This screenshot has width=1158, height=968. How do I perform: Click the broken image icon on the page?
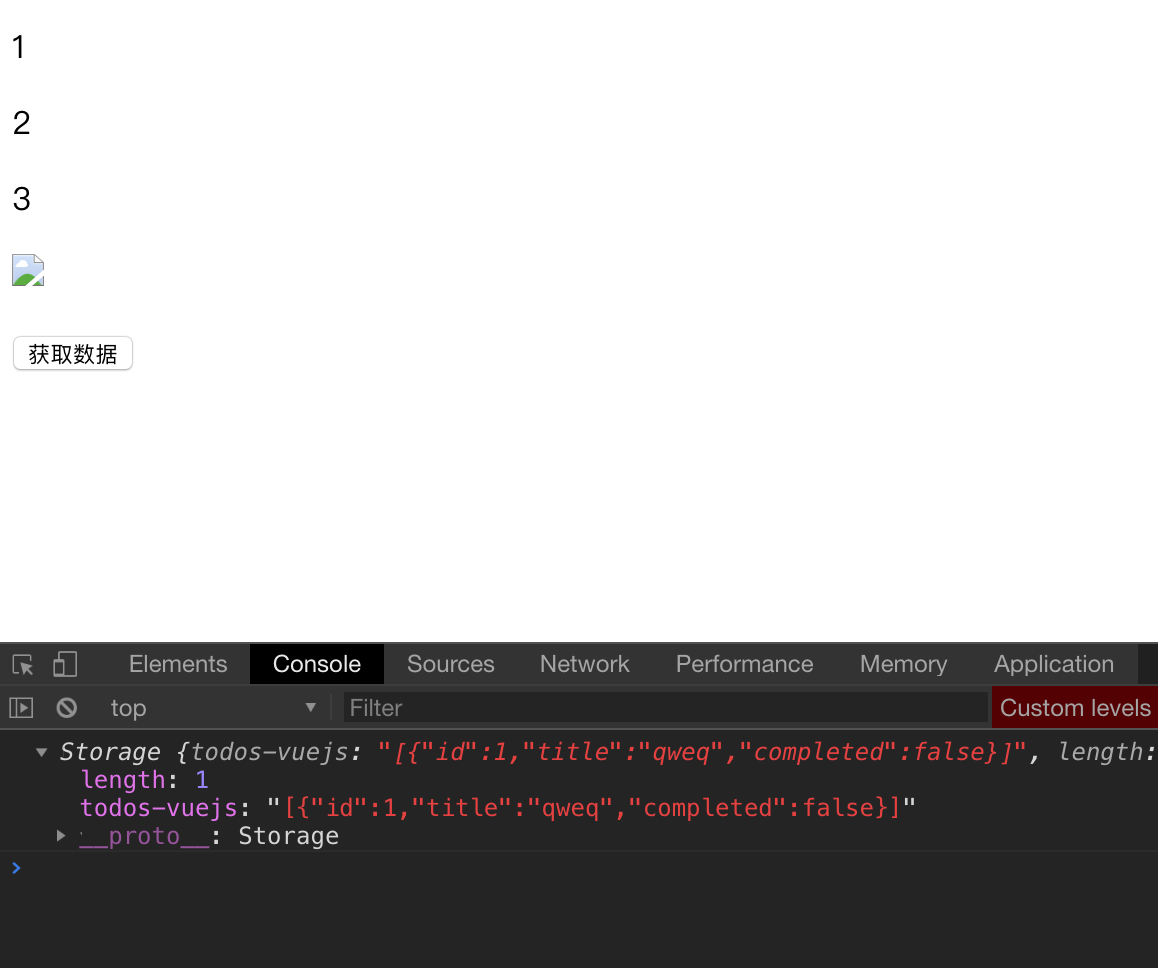point(27,269)
